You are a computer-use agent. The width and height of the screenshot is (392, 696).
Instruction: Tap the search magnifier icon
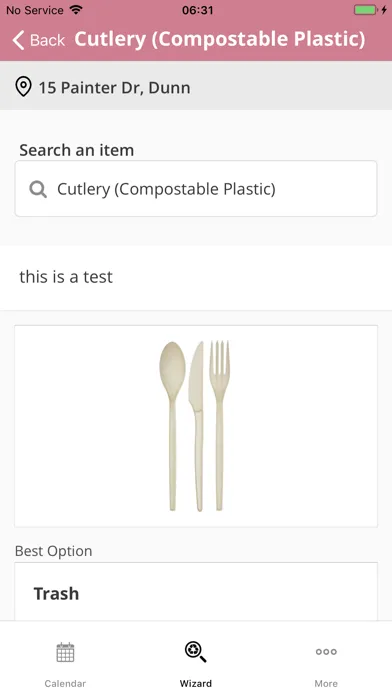[38, 190]
